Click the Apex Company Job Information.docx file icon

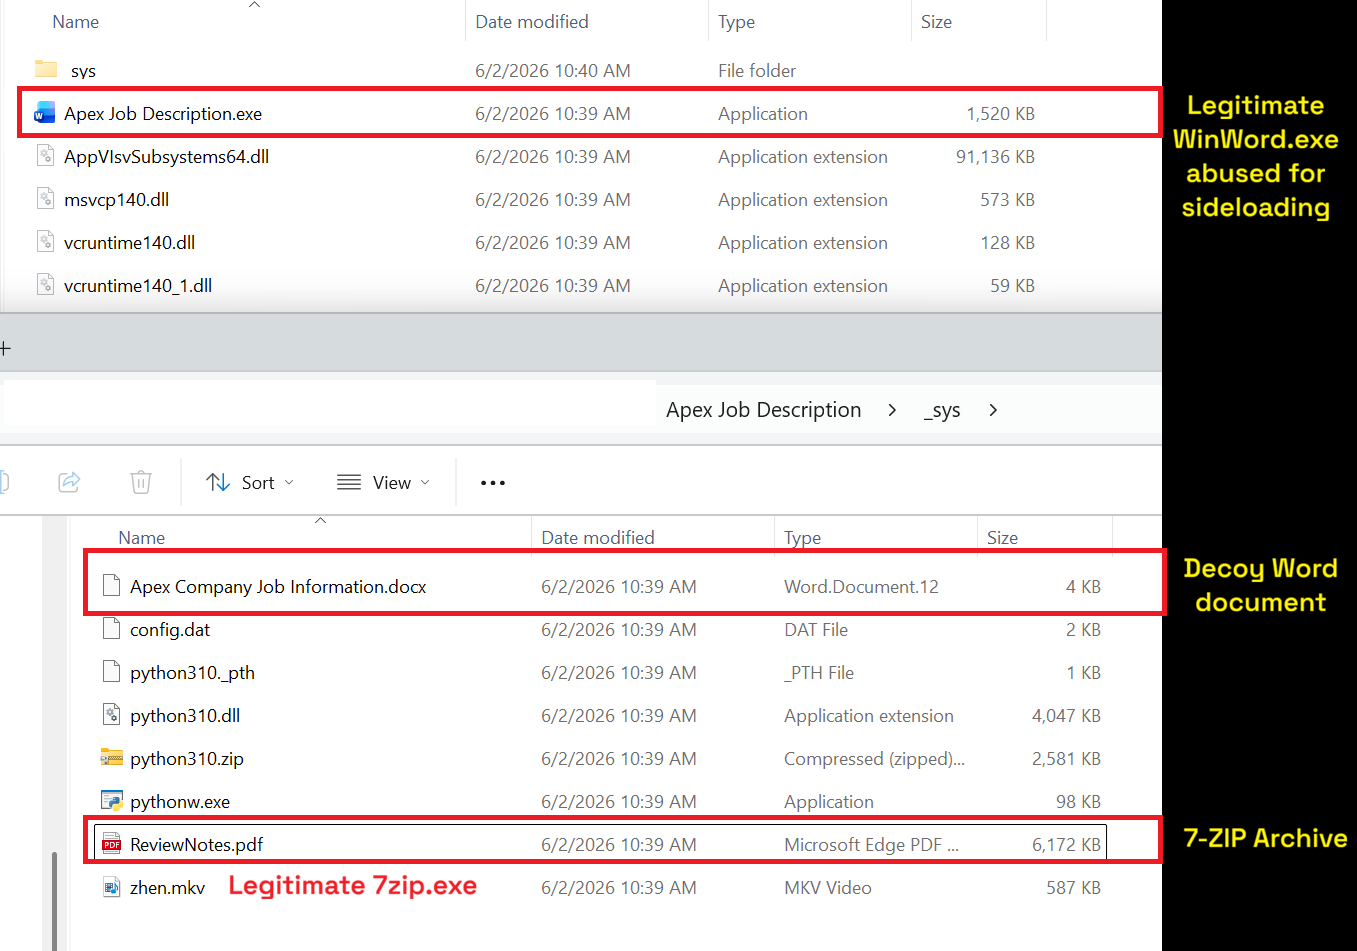click(x=112, y=586)
